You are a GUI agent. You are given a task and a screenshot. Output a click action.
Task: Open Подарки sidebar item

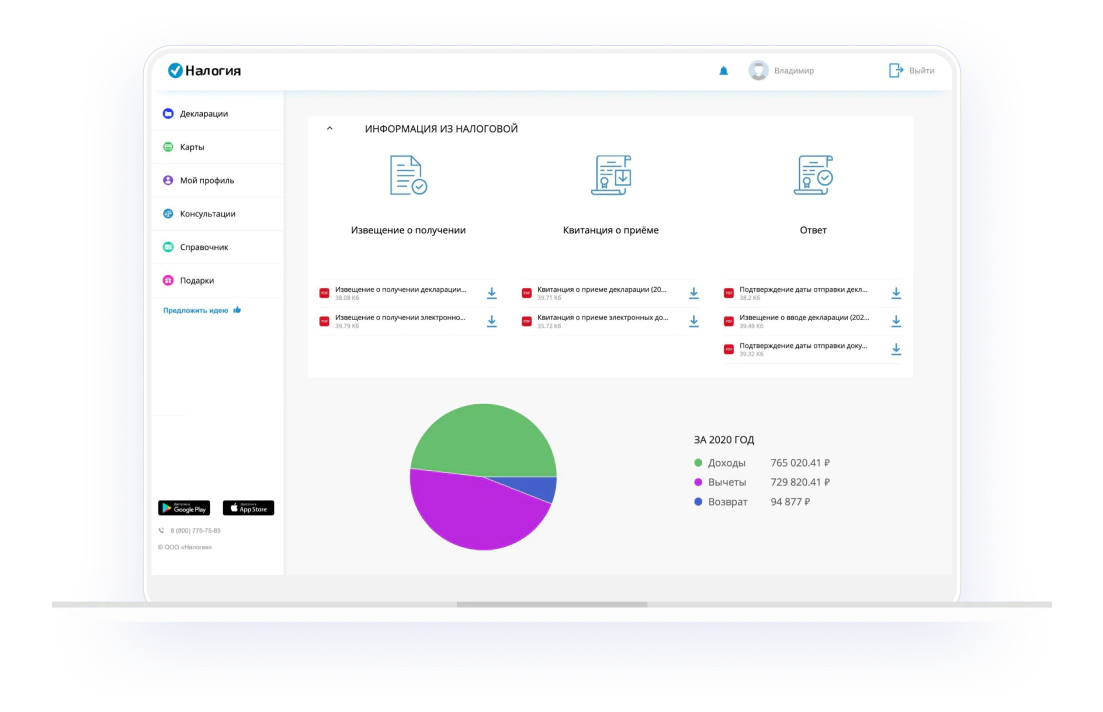(x=196, y=281)
